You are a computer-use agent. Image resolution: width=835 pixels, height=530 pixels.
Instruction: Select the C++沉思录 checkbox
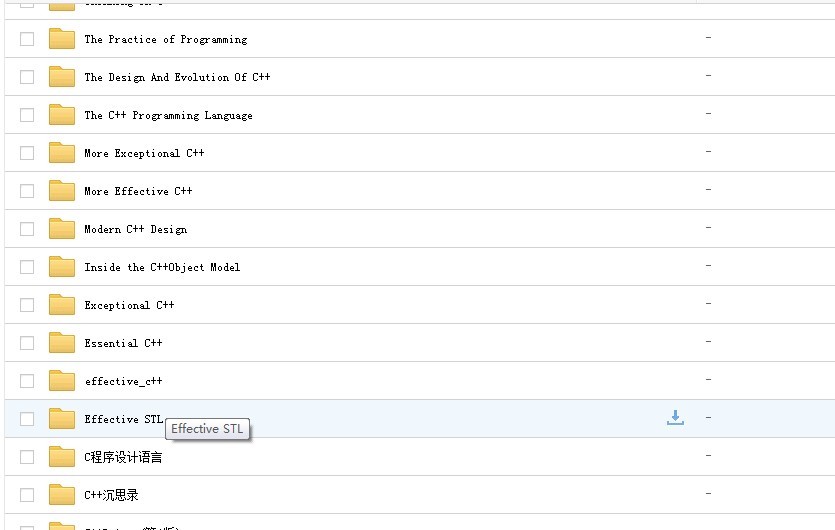tap(27, 495)
